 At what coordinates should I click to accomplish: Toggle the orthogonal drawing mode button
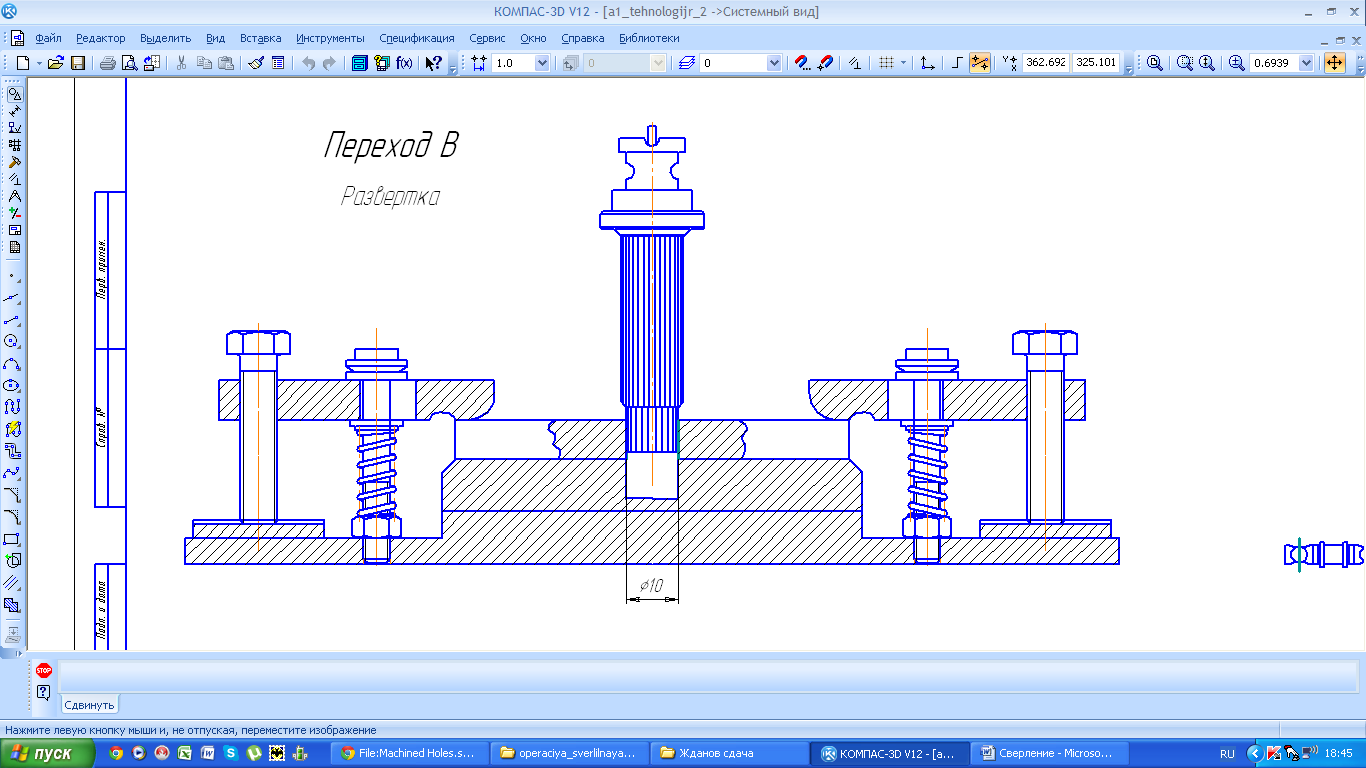(957, 63)
